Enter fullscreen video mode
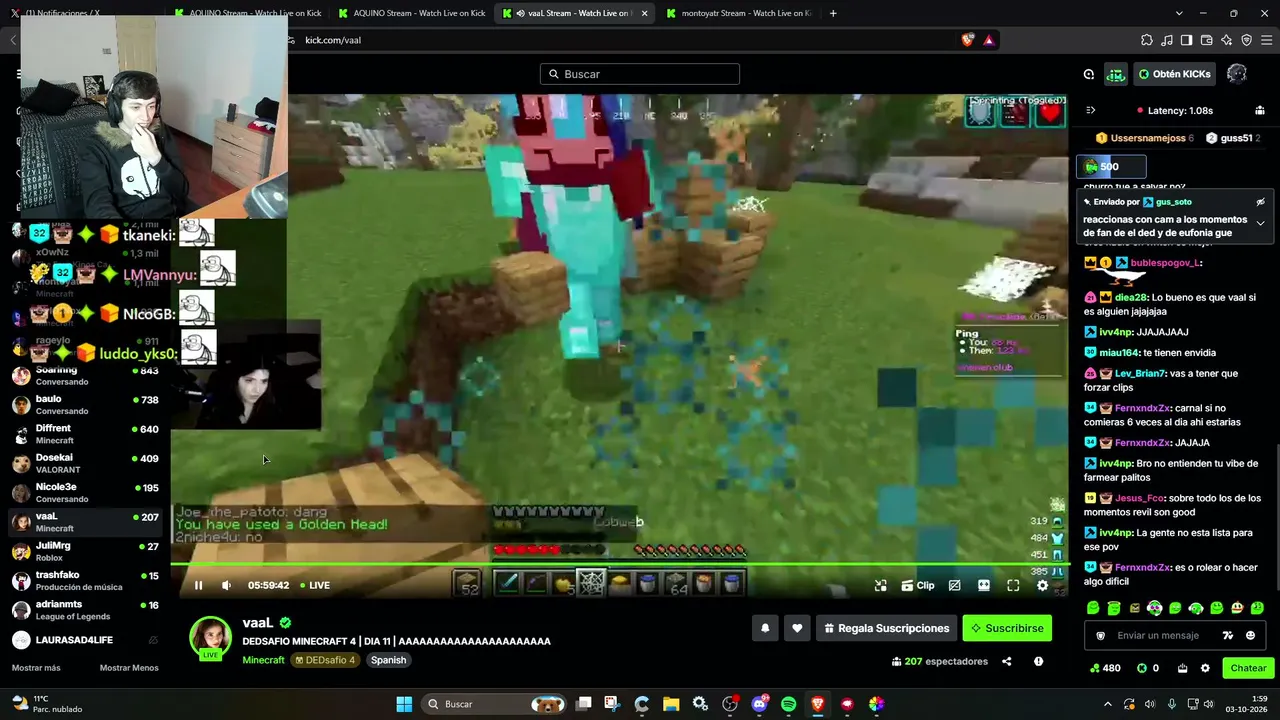The image size is (1280, 720). (1013, 585)
